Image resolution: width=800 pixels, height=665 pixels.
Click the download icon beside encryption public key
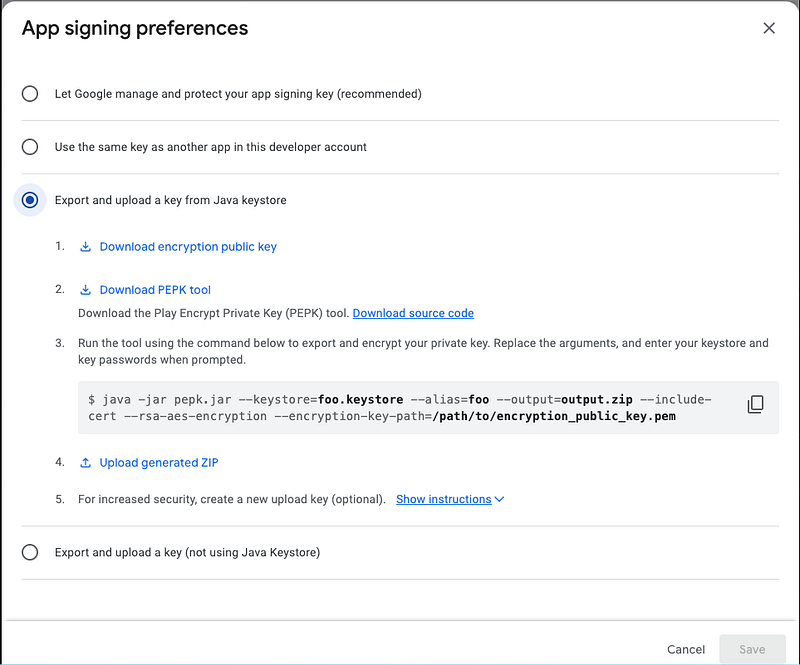[x=86, y=247]
